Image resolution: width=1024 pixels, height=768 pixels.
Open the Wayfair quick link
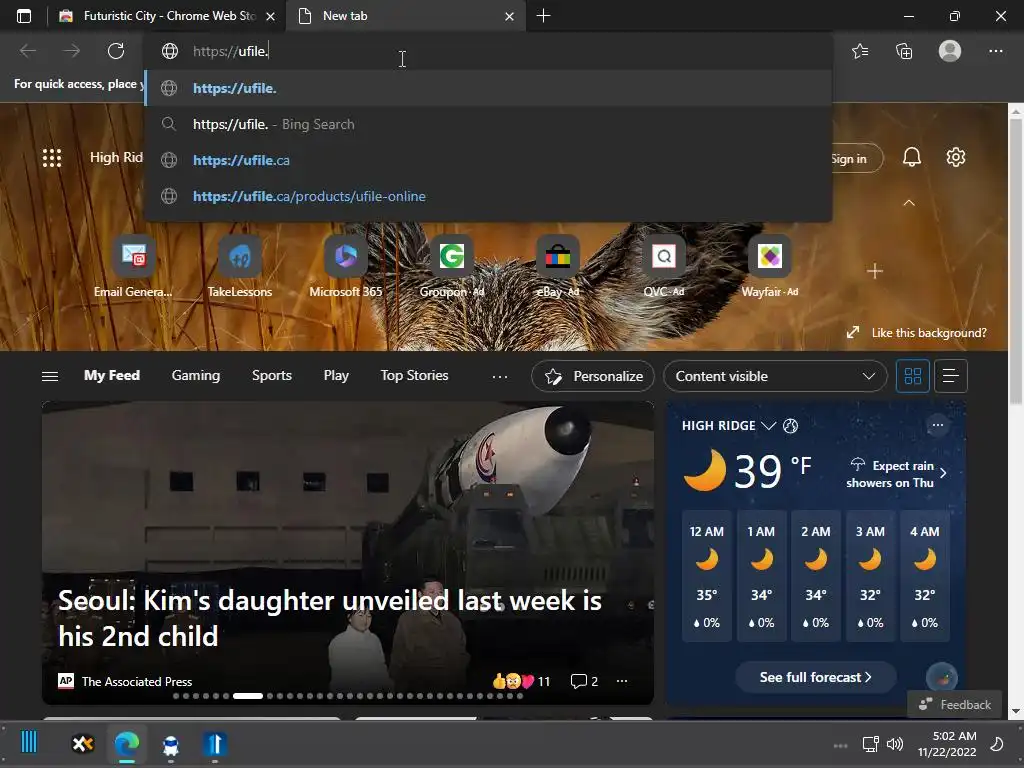pyautogui.click(x=770, y=268)
